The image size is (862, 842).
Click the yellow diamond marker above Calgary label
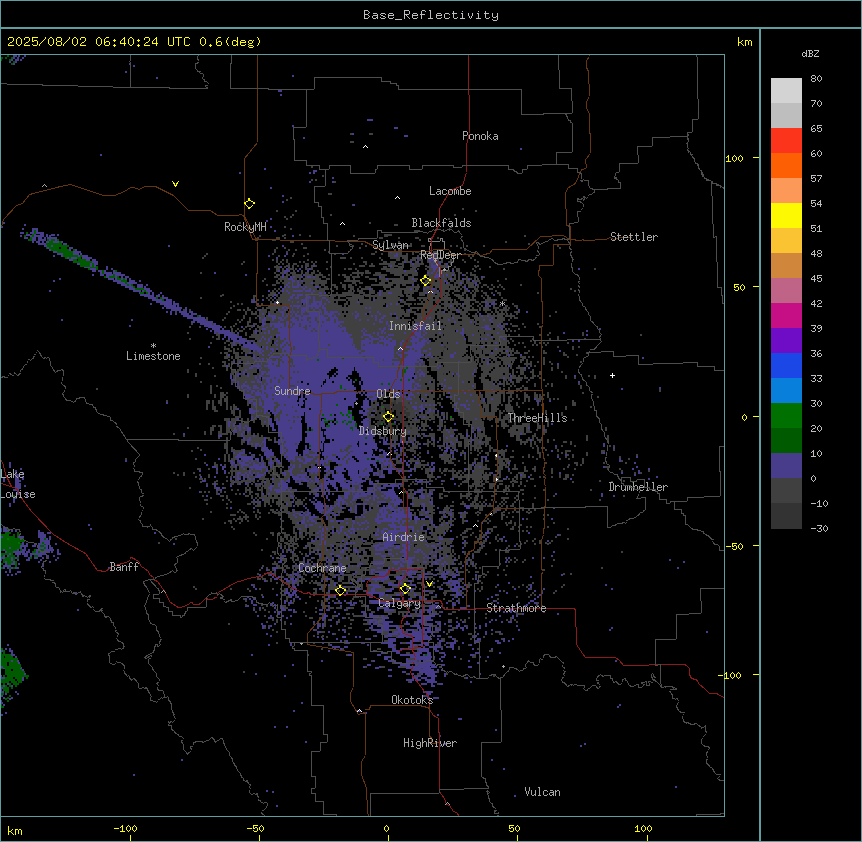click(x=405, y=589)
